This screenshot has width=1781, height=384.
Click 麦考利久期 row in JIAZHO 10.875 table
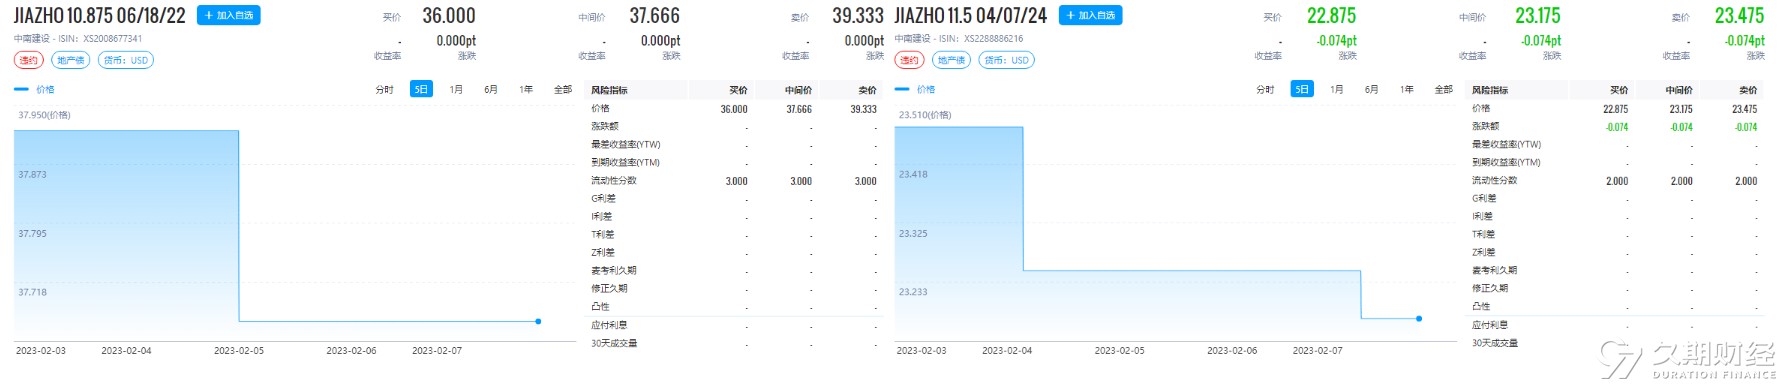[734, 271]
